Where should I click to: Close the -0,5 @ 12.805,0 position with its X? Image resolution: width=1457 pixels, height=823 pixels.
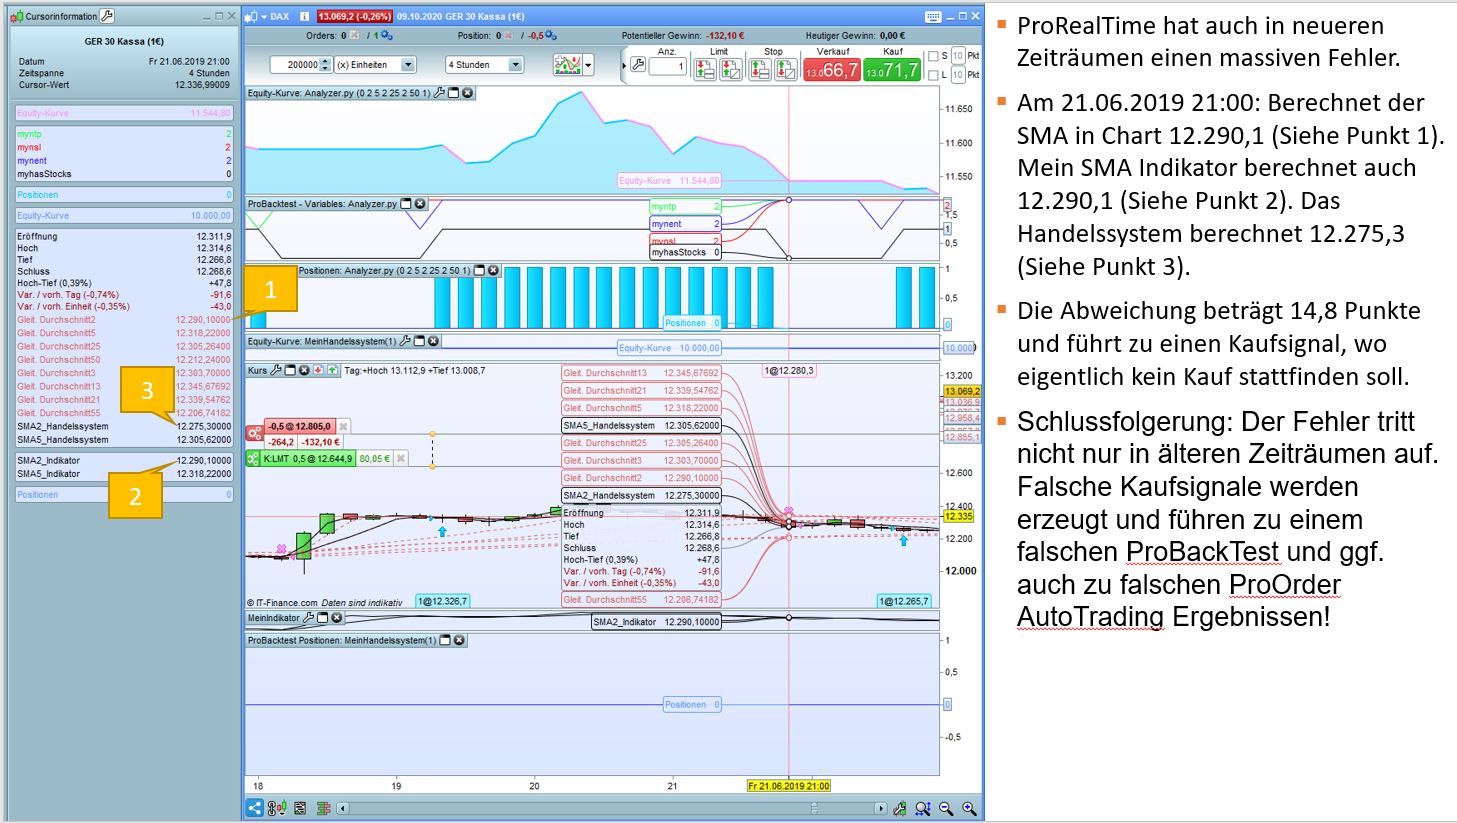(x=343, y=426)
